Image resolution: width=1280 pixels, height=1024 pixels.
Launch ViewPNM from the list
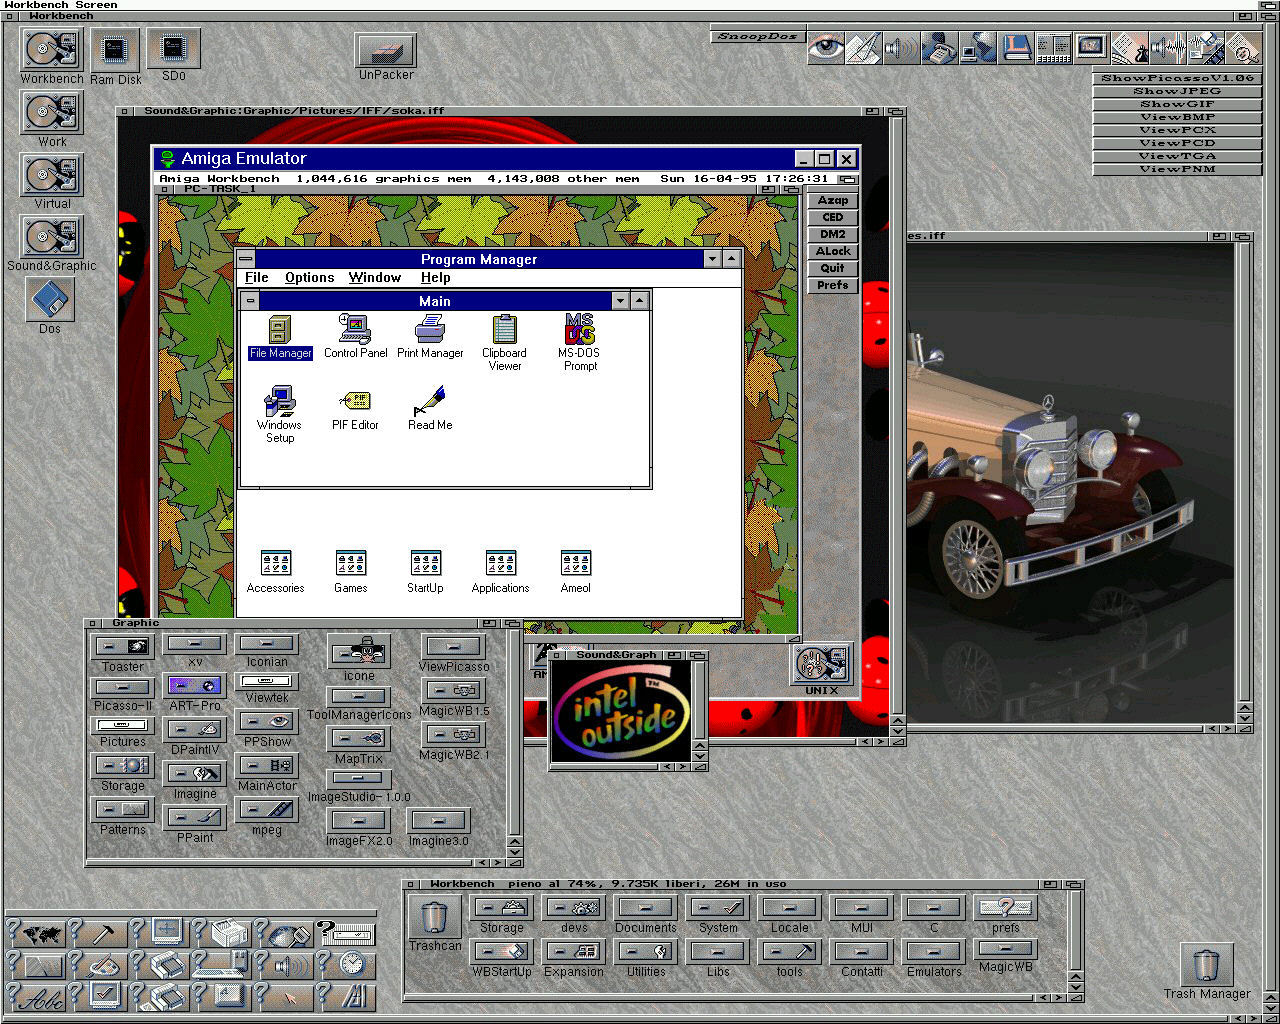pyautogui.click(x=1177, y=169)
